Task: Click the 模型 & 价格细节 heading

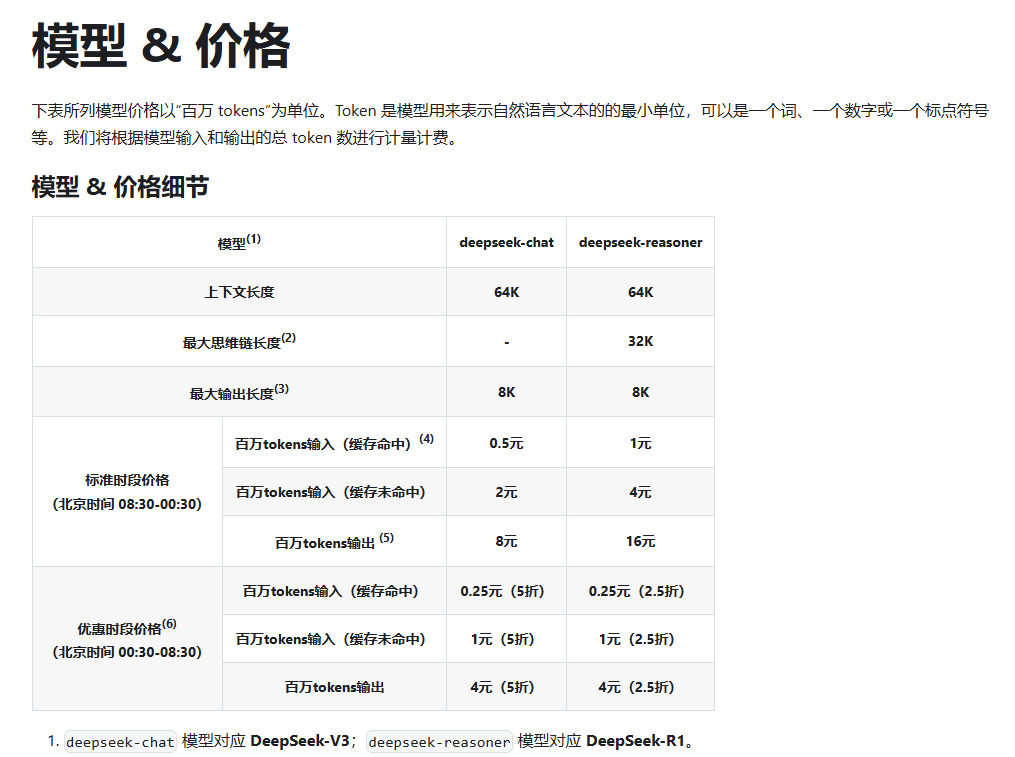Action: click(x=120, y=186)
